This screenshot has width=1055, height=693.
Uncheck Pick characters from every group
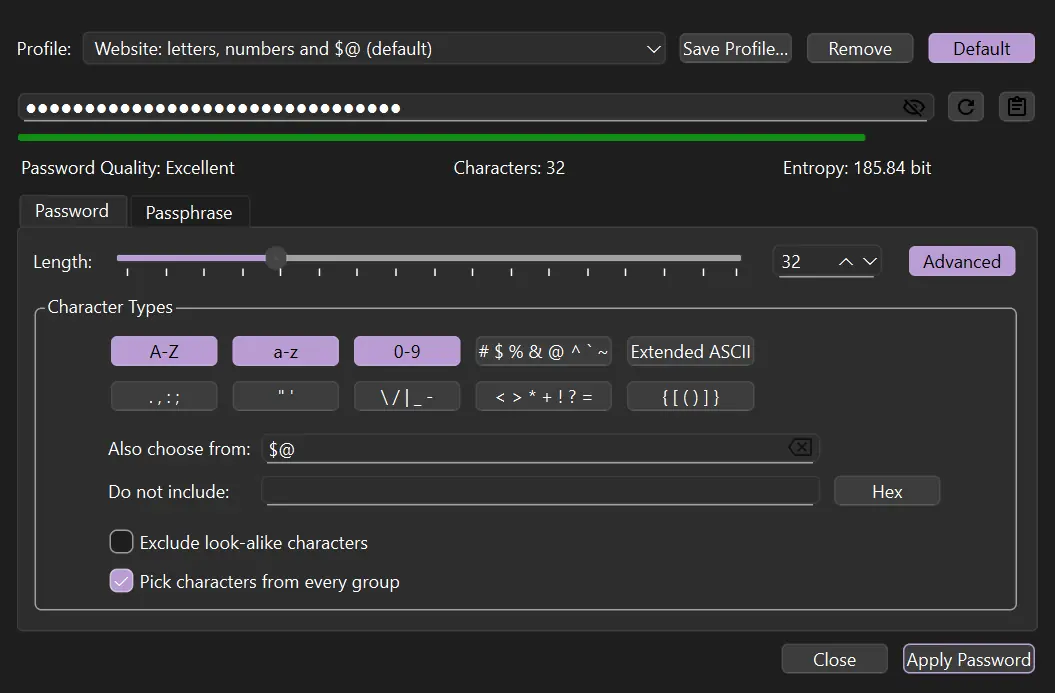coord(121,581)
